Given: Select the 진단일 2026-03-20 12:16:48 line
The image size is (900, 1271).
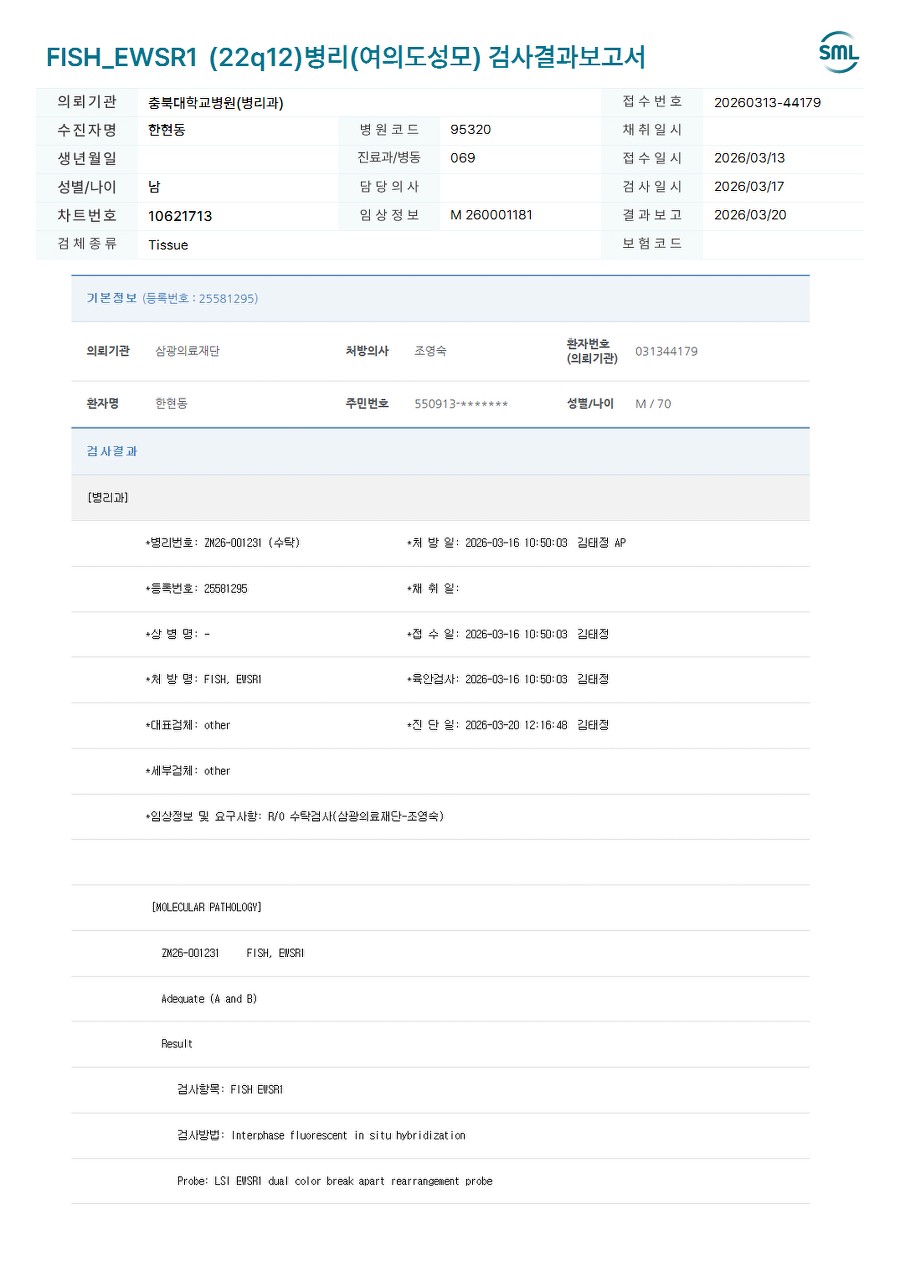Looking at the screenshot, I should coord(507,725).
